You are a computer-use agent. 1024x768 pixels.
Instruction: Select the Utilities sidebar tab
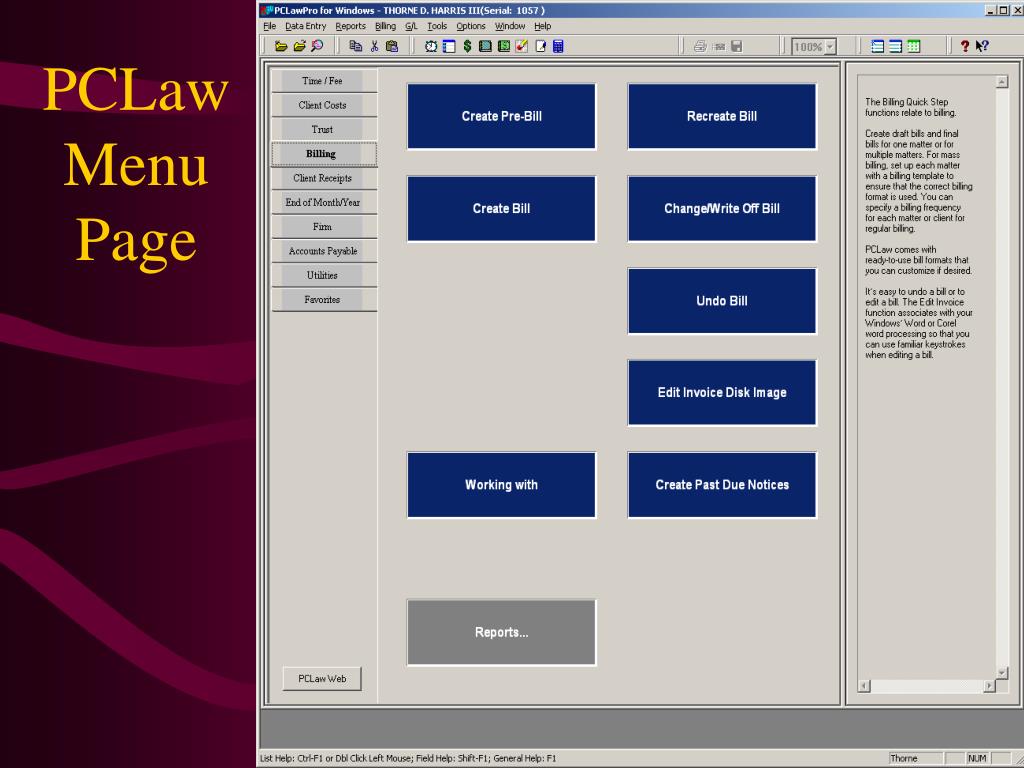tap(324, 276)
